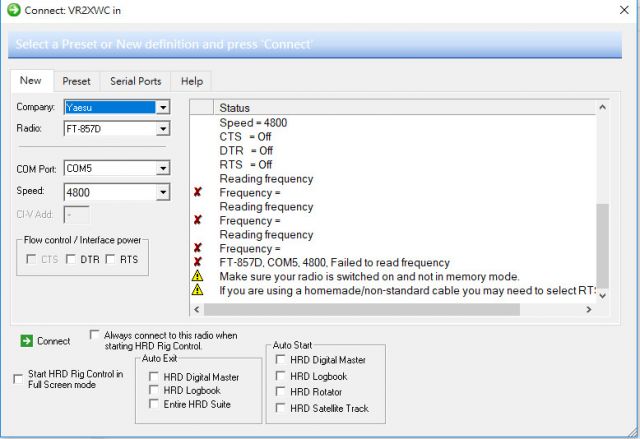
Task: Click status list scroll-right arrow
Action: pos(589,310)
